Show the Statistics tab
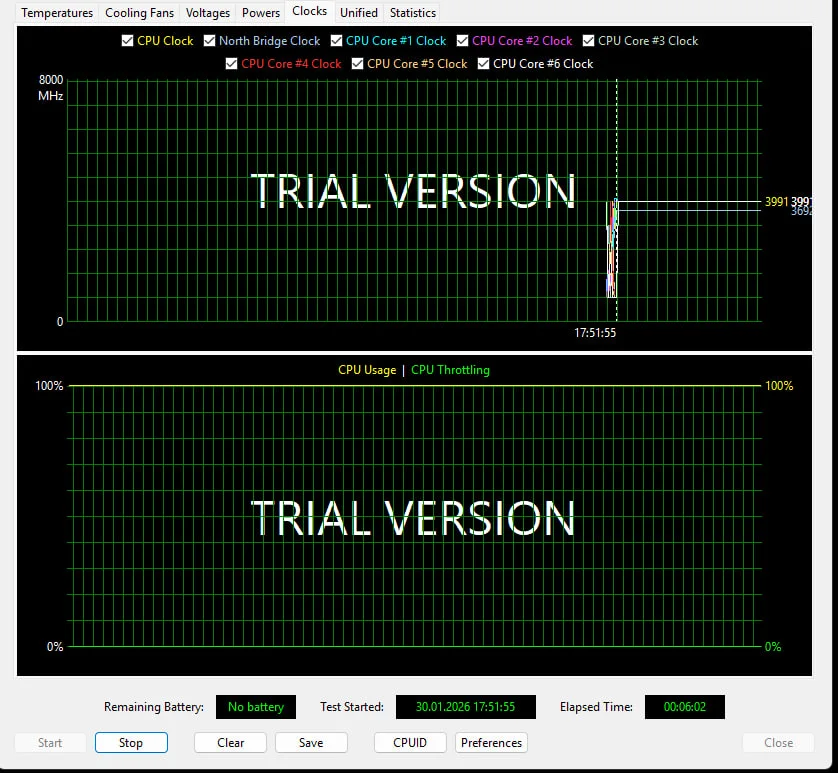838x773 pixels. pyautogui.click(x=413, y=13)
